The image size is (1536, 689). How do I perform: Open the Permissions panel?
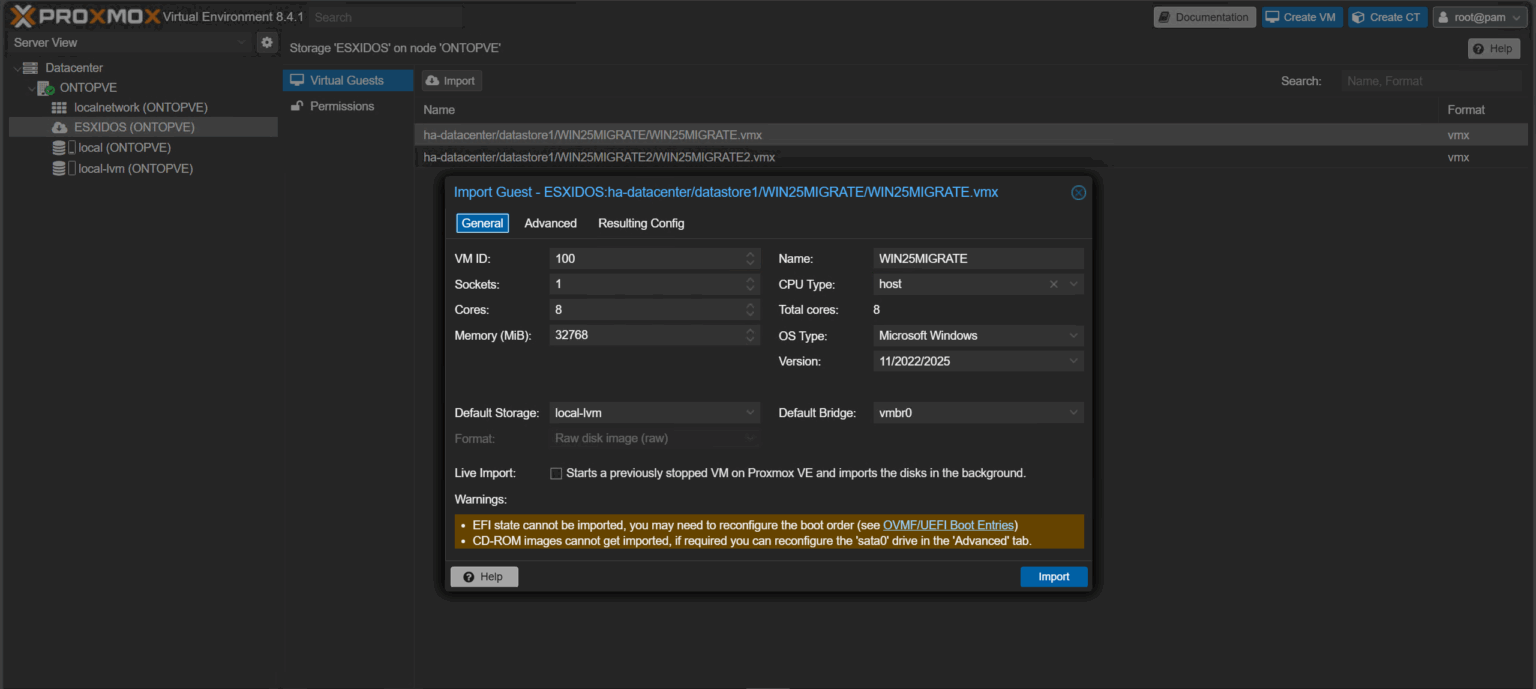347,106
